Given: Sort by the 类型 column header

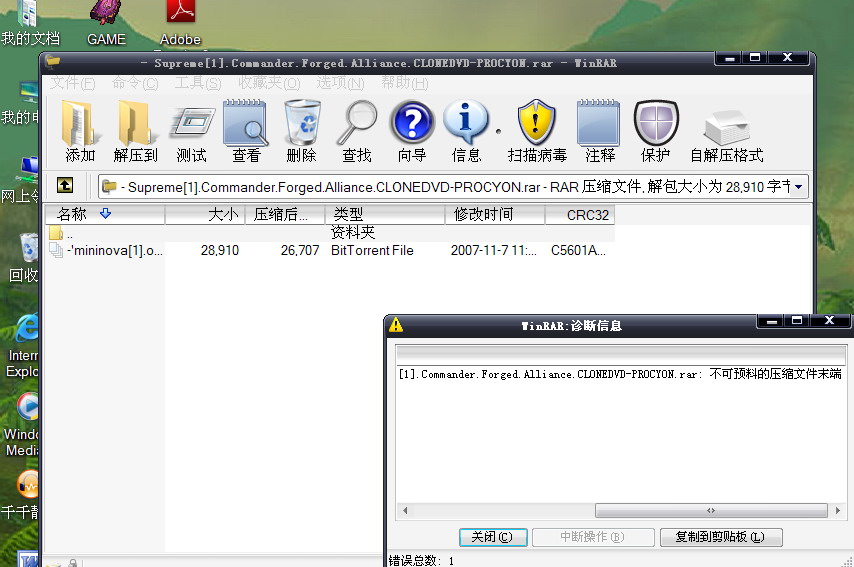Looking at the screenshot, I should [x=385, y=215].
